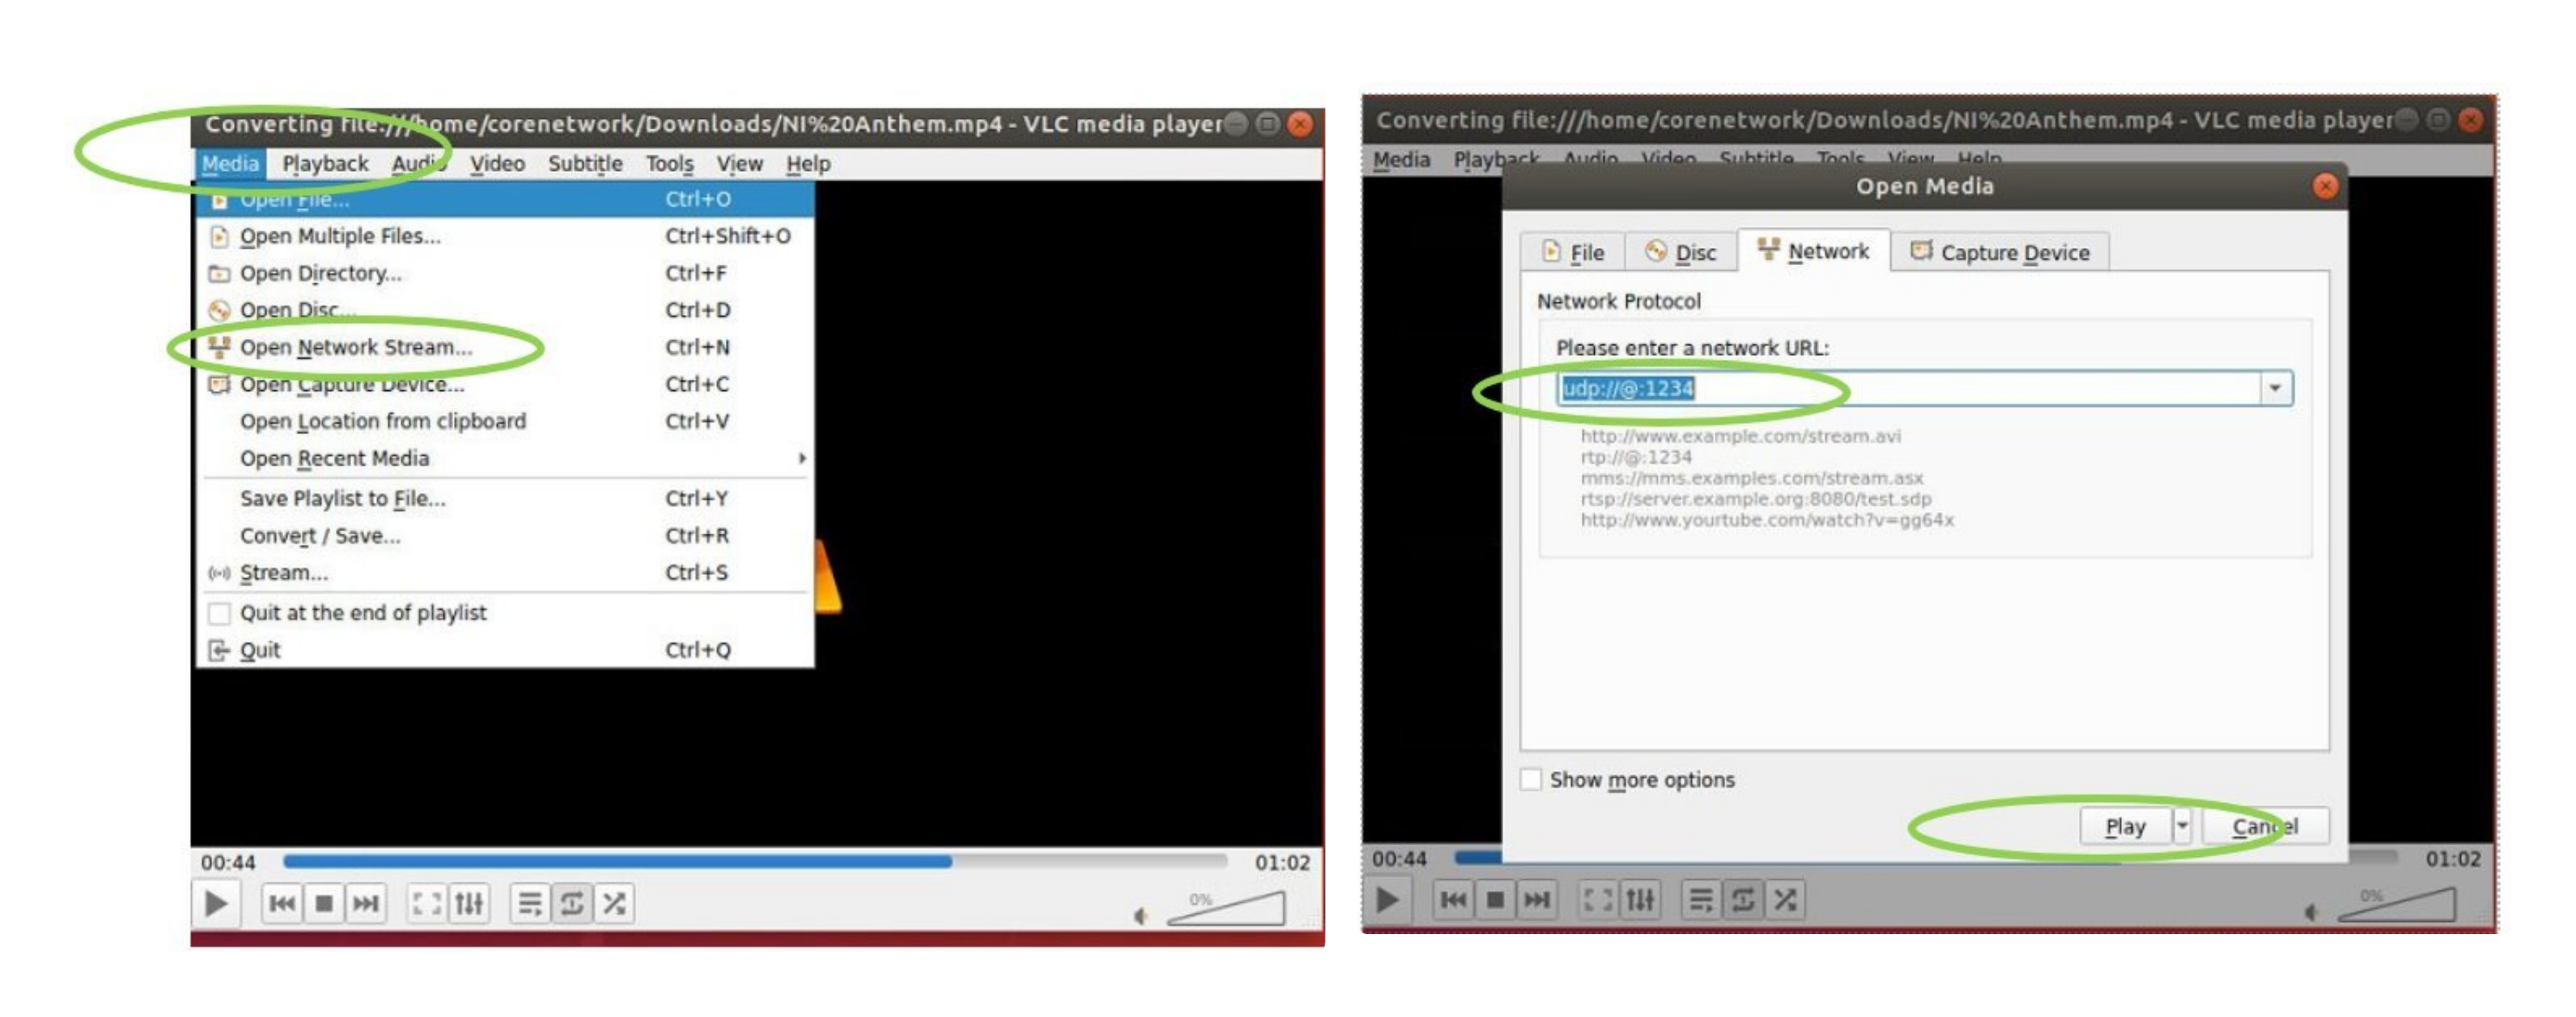Switch to Capture Device tab
This screenshot has height=1017, width=2576.
click(x=2000, y=252)
